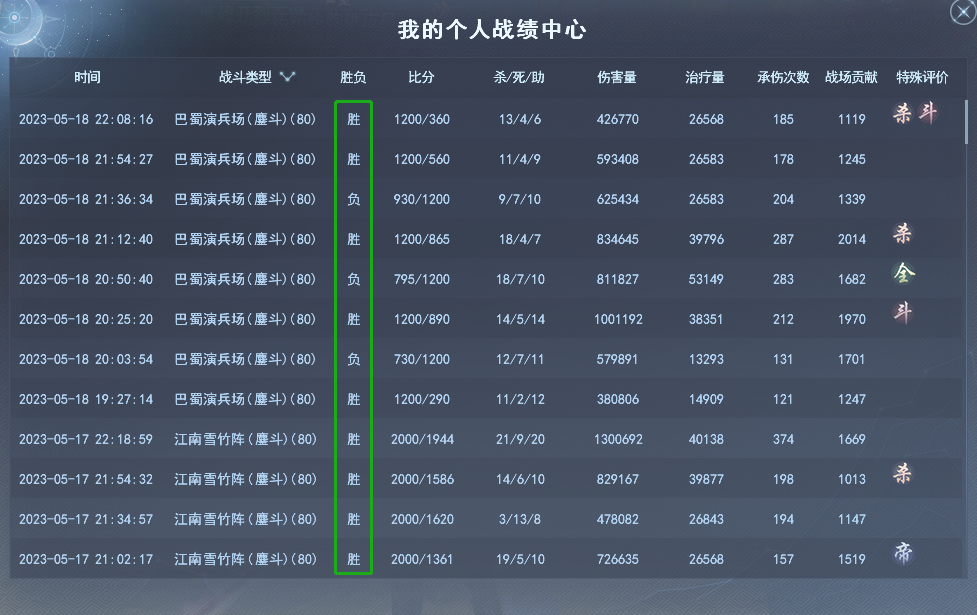Click the damage value 1001192
The image size is (977, 615).
pyautogui.click(x=618, y=319)
